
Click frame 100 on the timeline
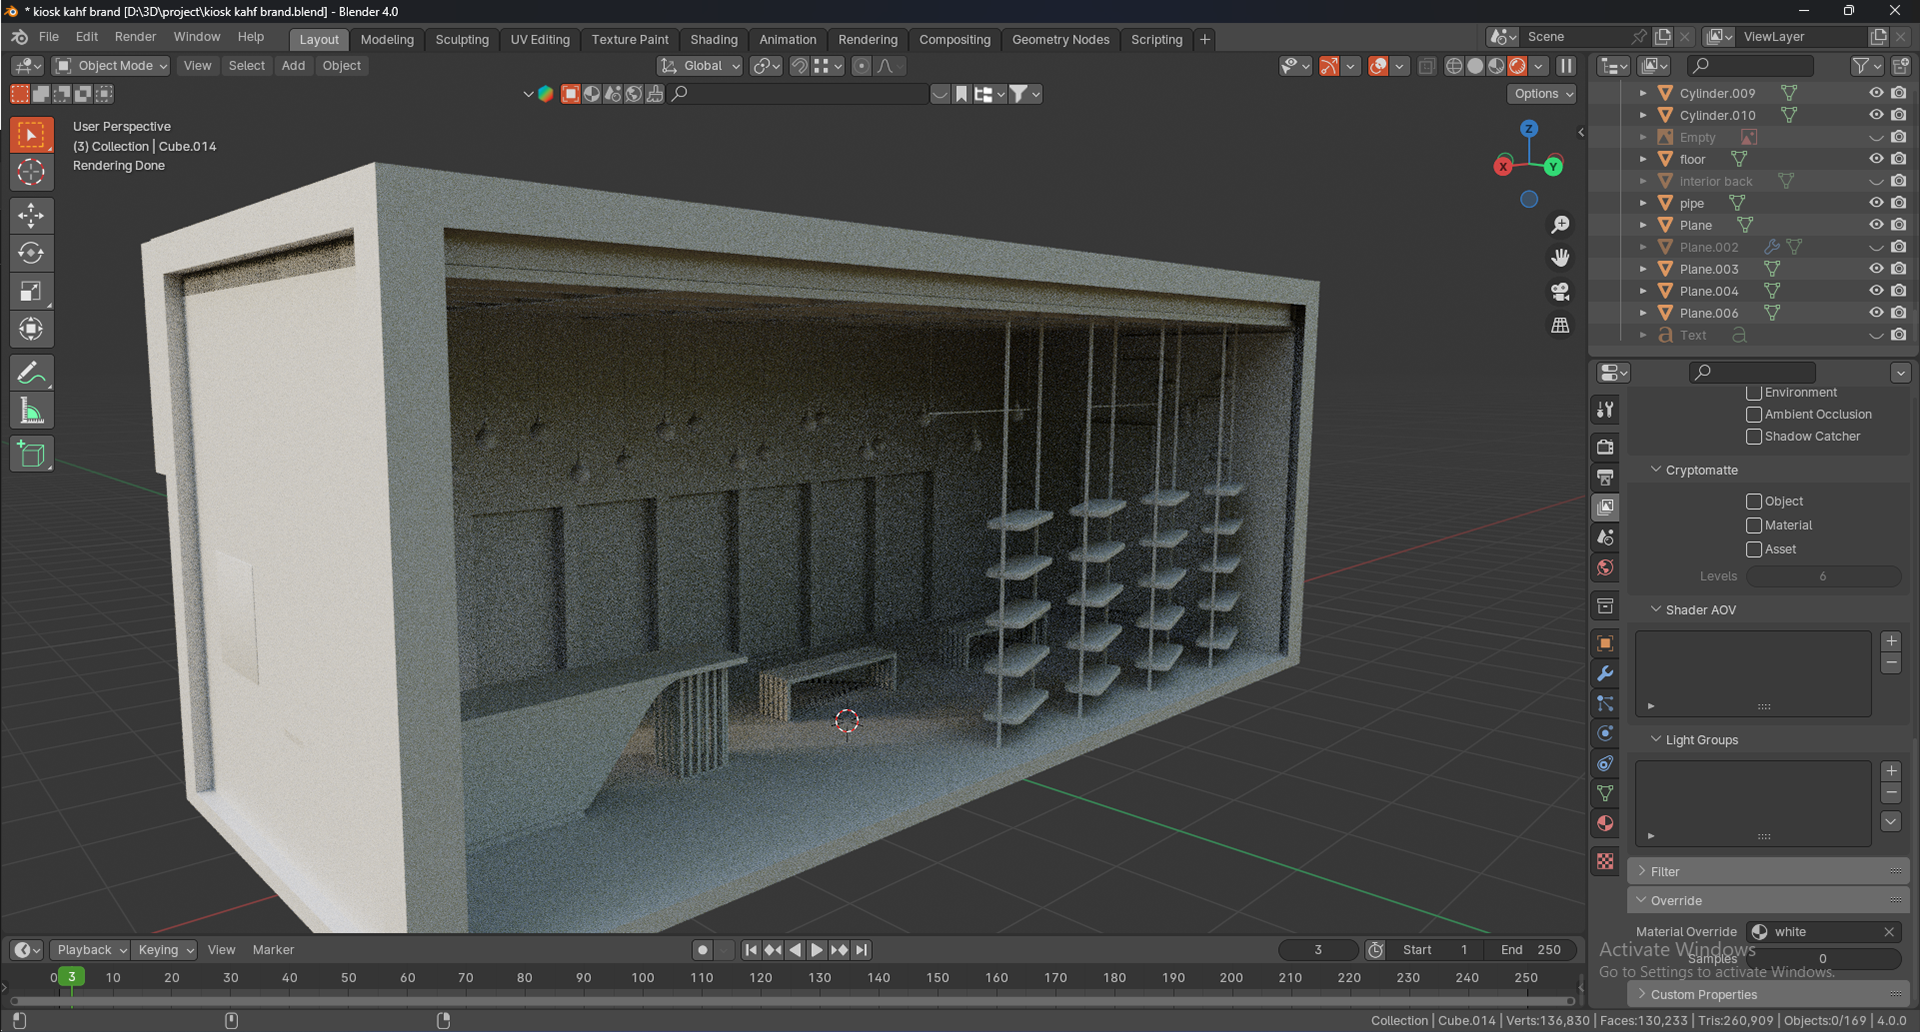tap(643, 978)
